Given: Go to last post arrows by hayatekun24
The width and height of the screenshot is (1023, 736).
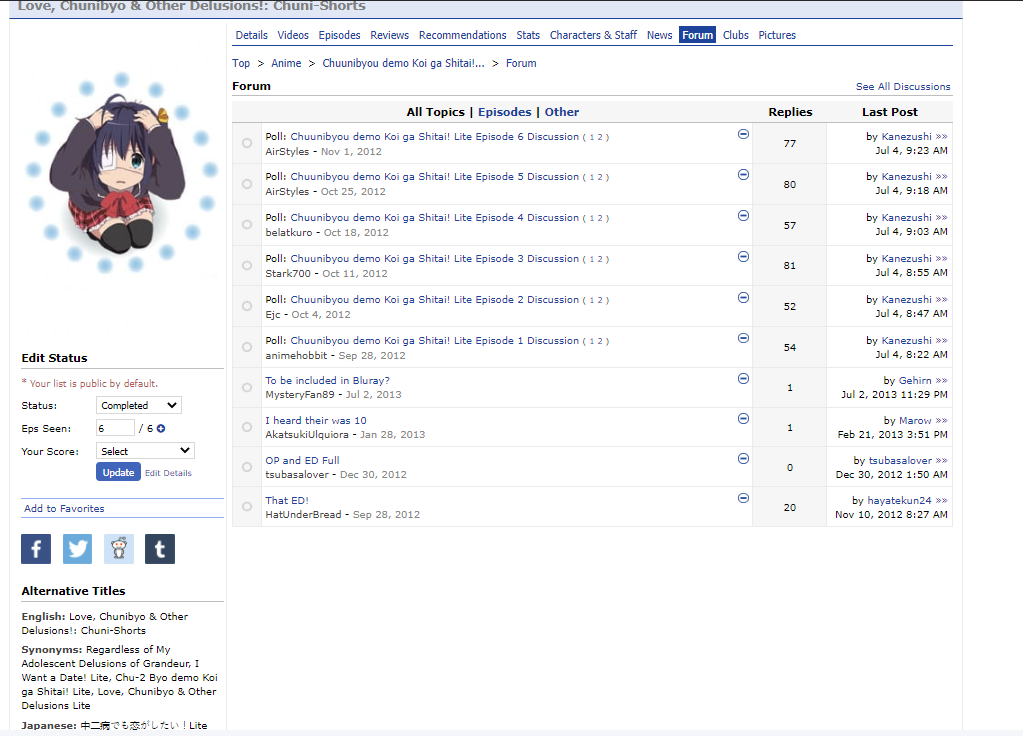Looking at the screenshot, I should [x=941, y=500].
